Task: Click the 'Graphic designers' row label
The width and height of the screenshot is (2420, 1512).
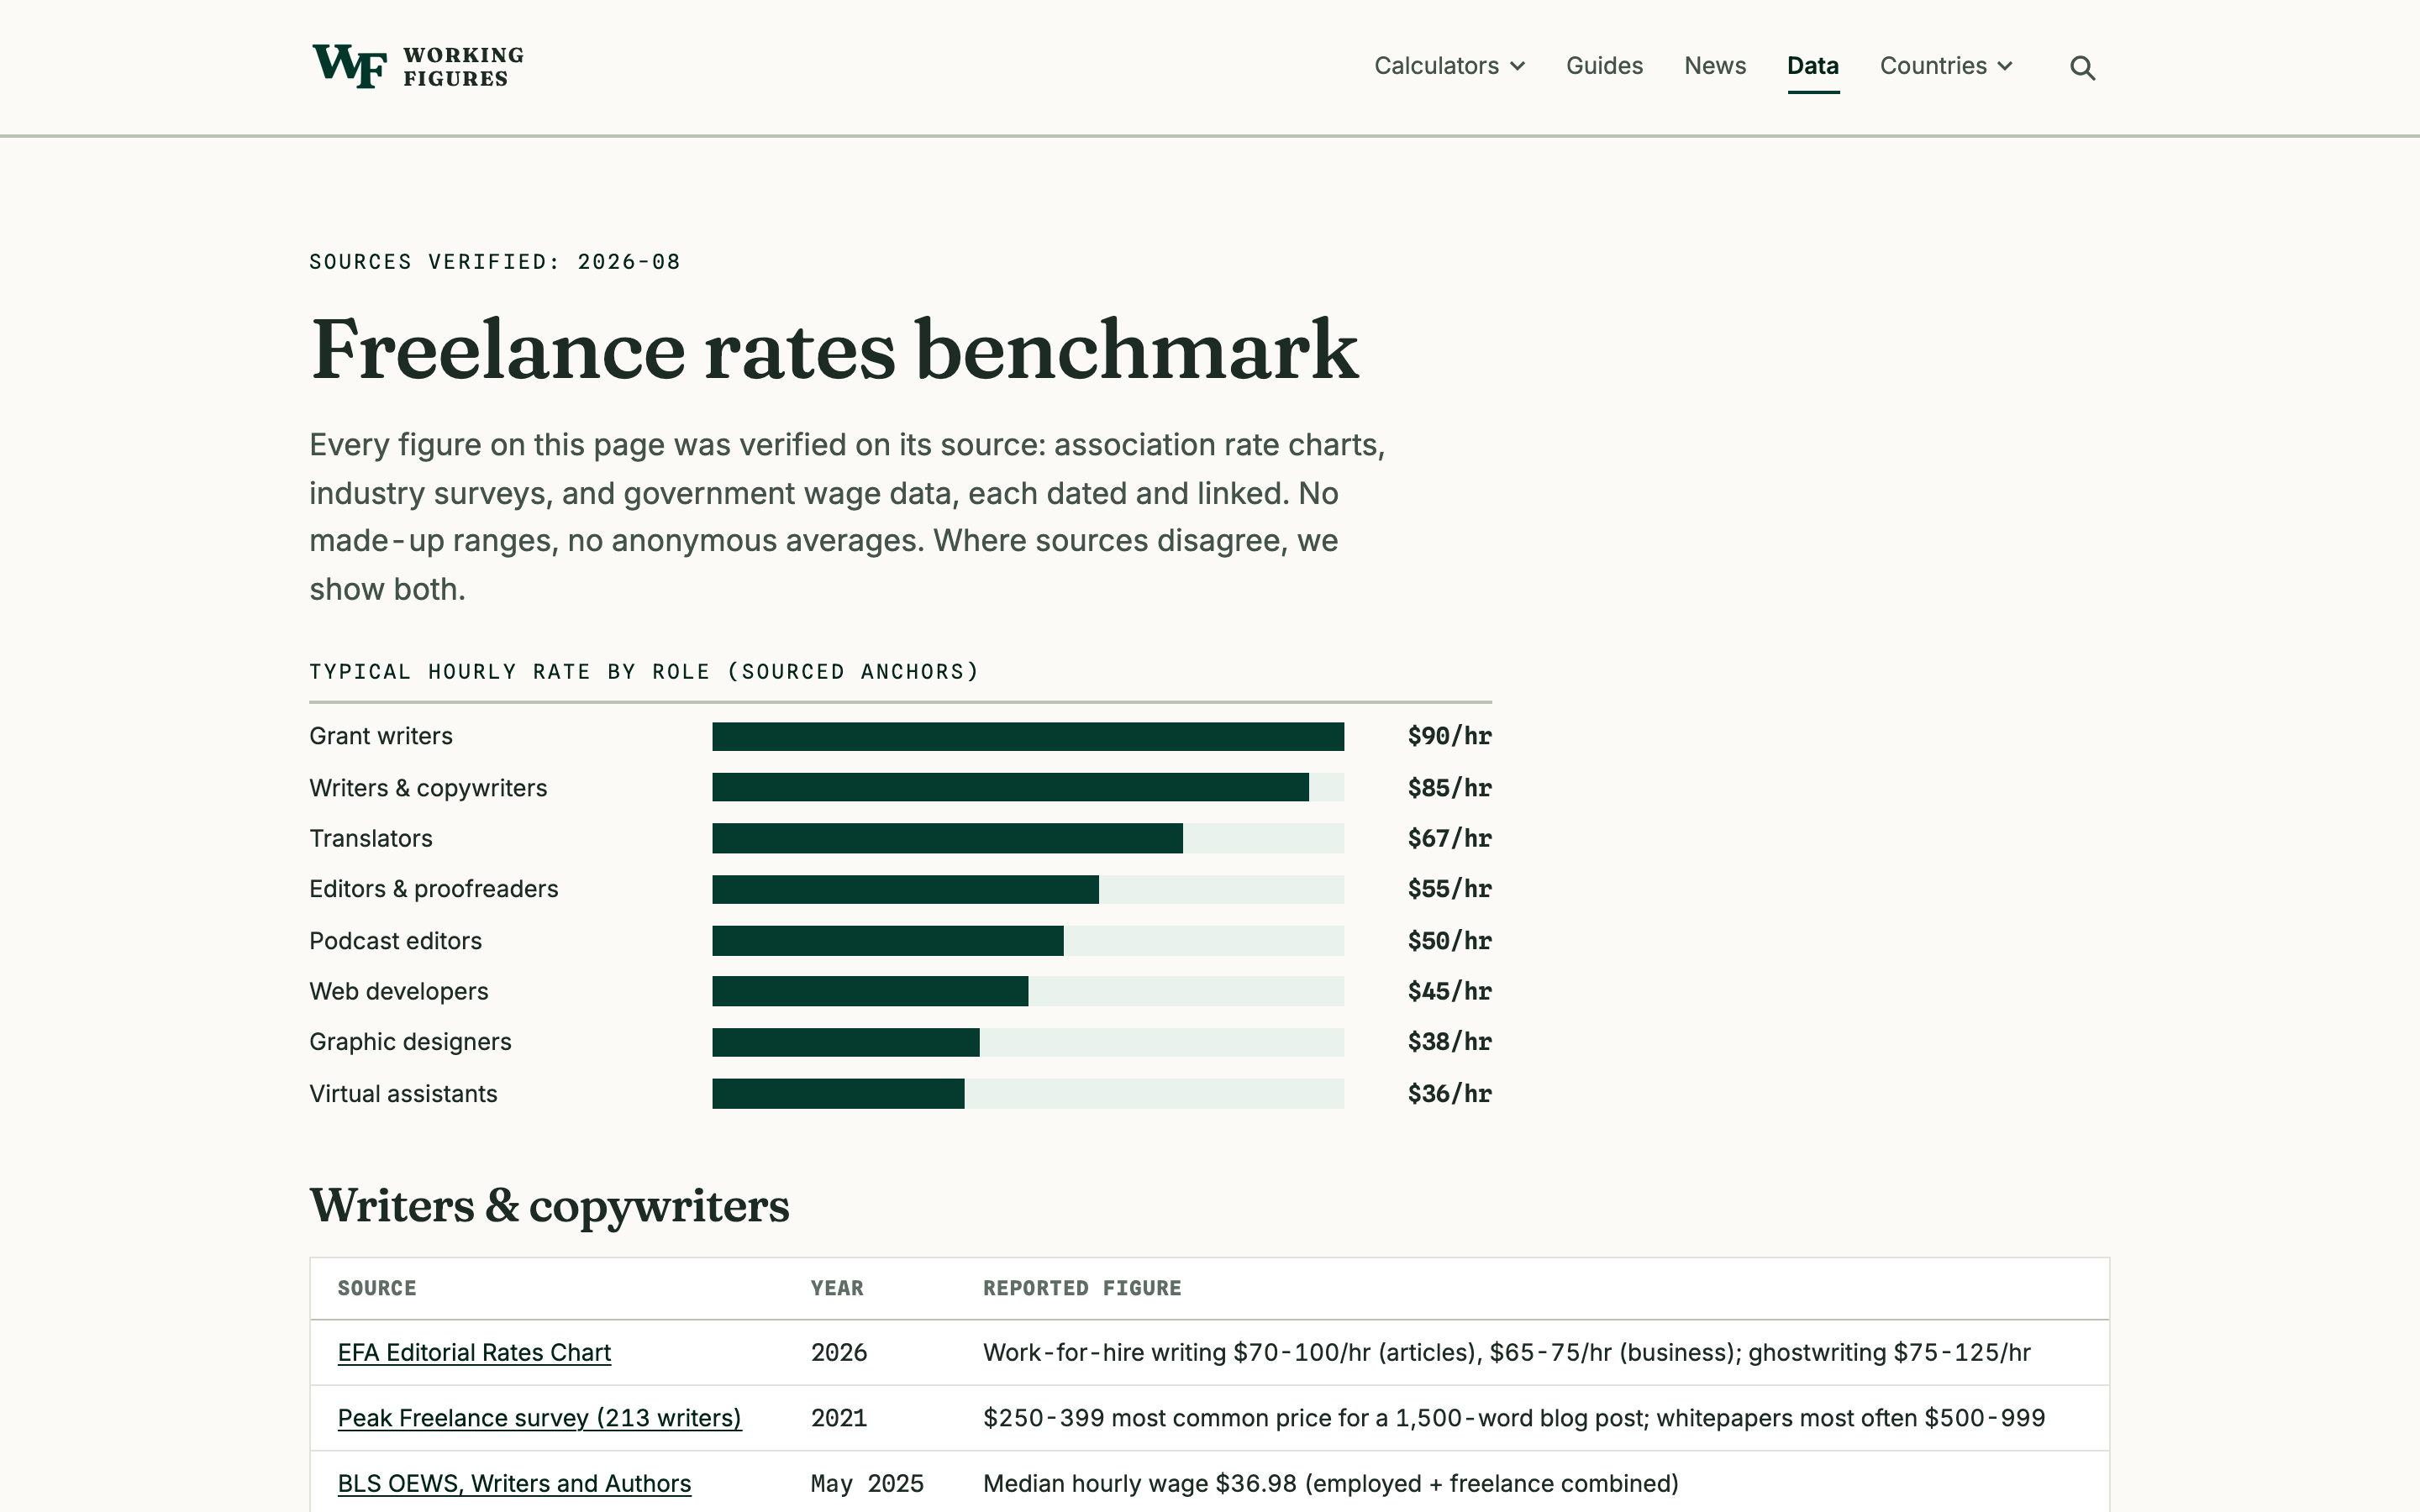Action: (410, 1042)
